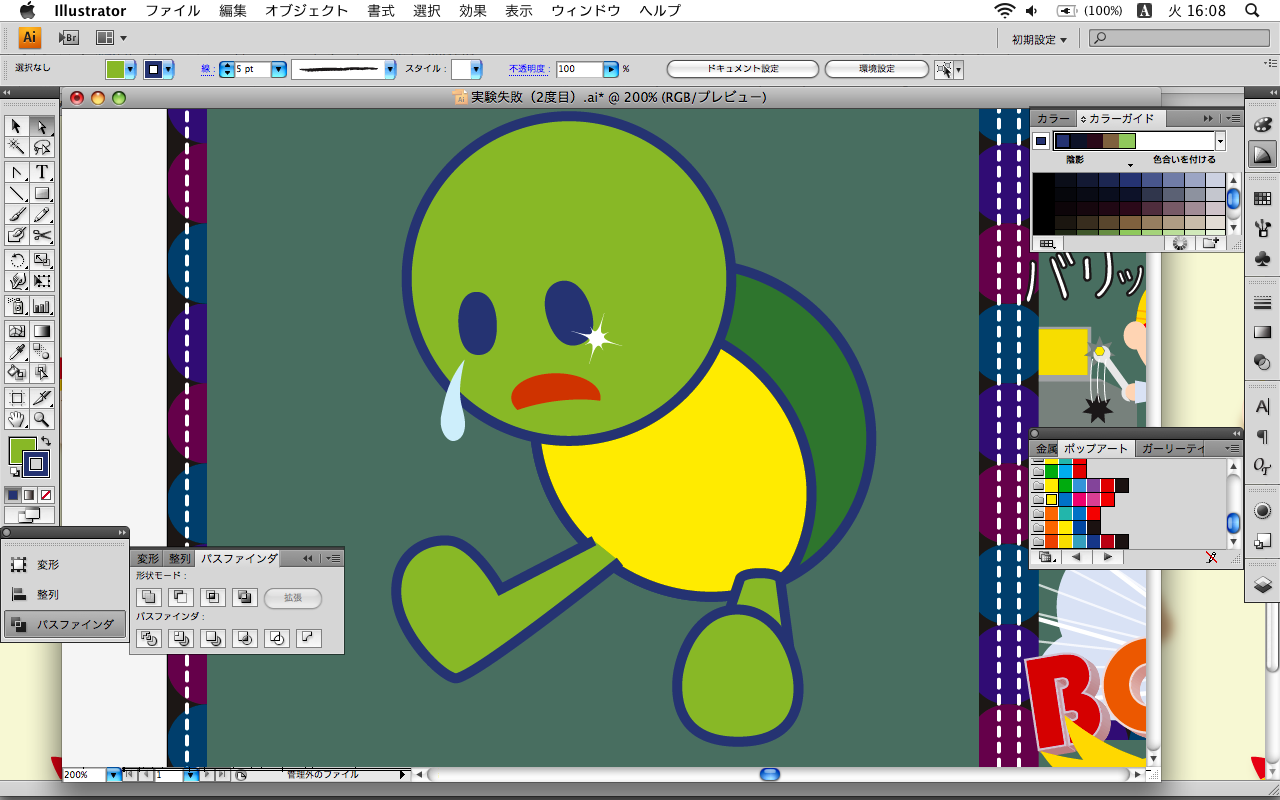Pick the Eyedropper tool

point(17,352)
